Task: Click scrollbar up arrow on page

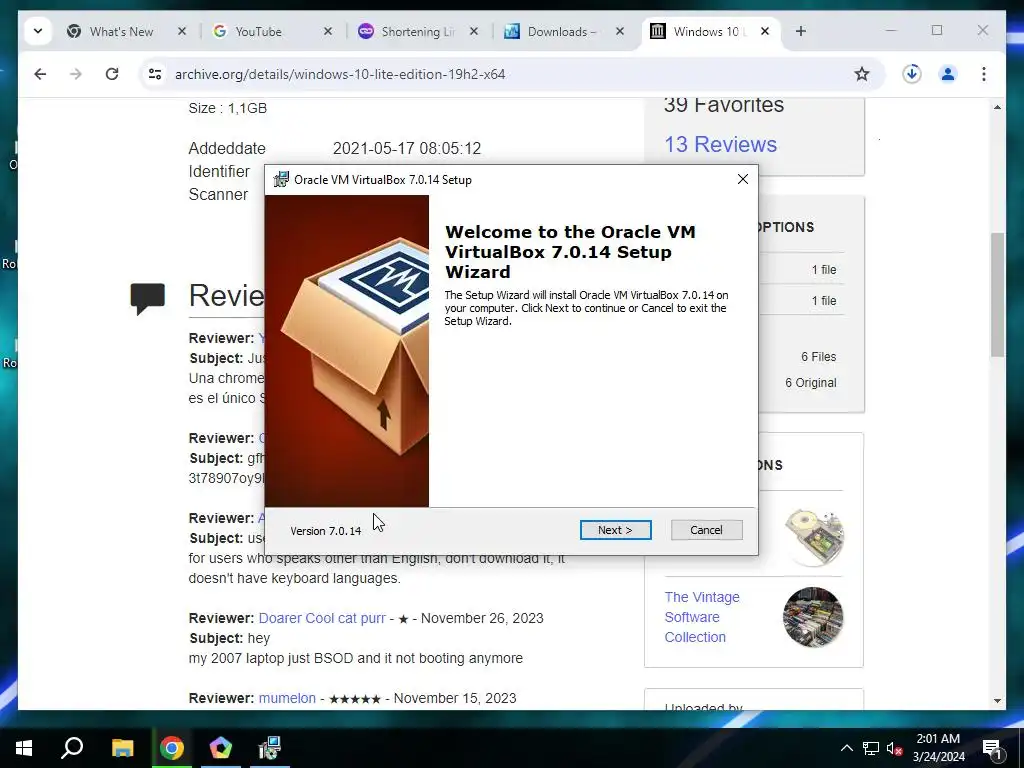Action: click(x=997, y=107)
